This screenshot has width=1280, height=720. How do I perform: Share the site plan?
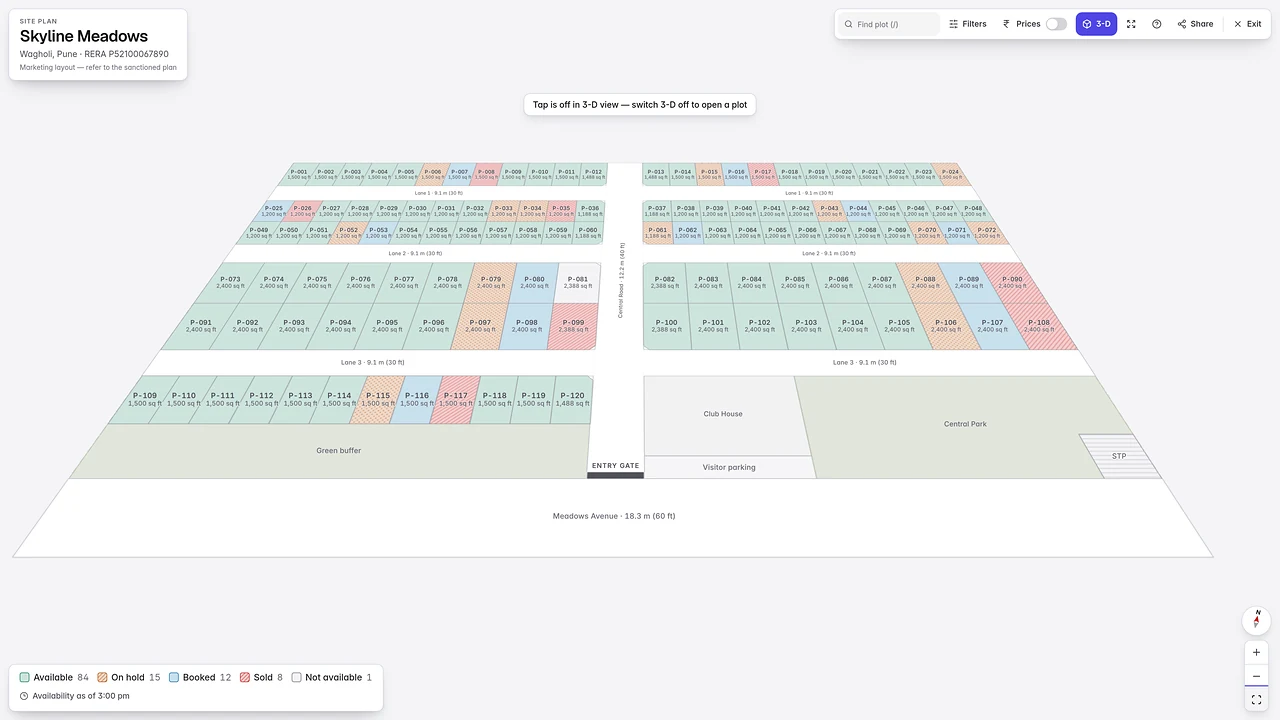tap(1195, 24)
